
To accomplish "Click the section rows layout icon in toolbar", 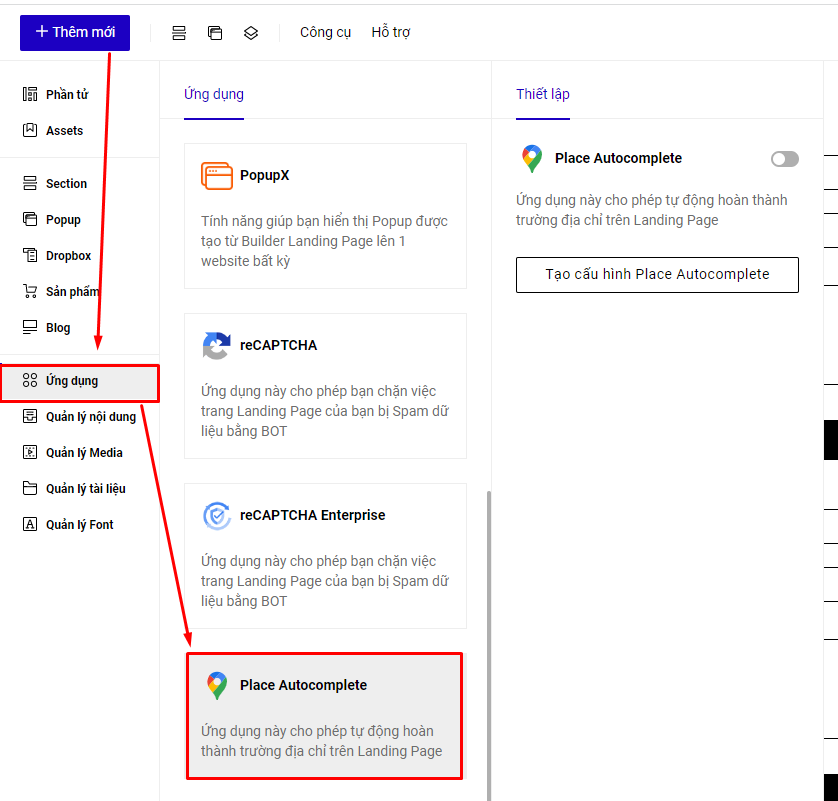I will pos(179,33).
